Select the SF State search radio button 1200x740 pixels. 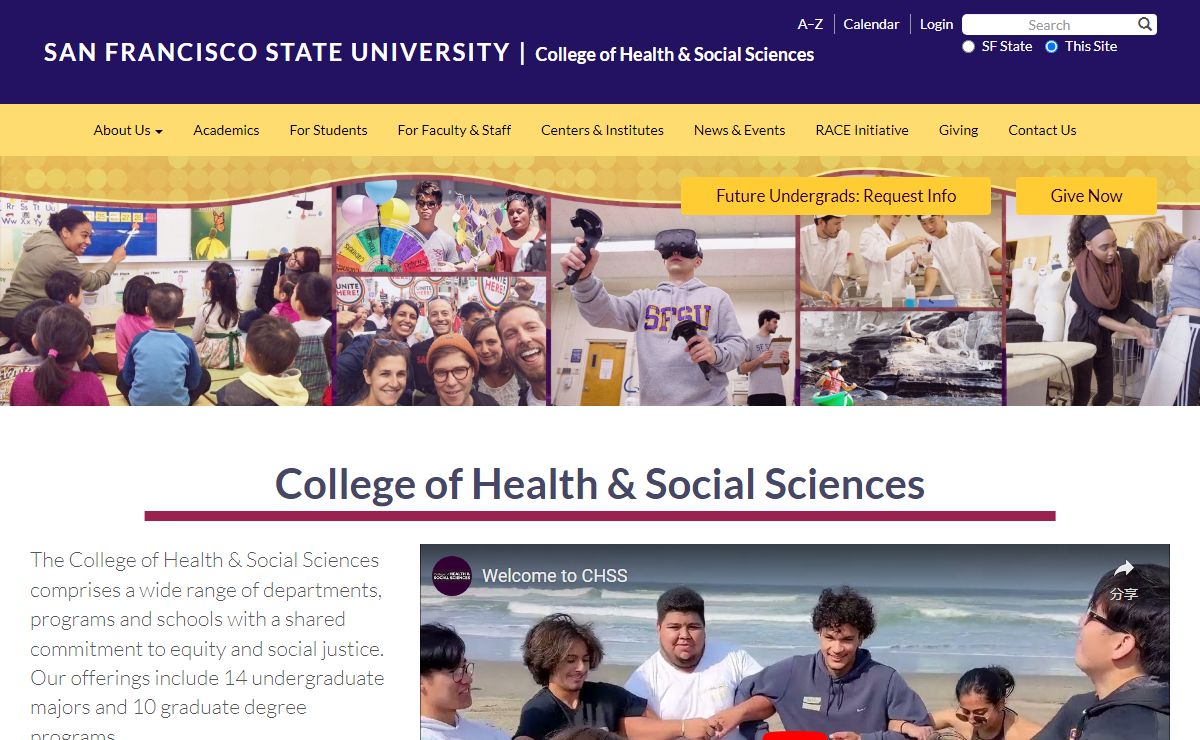click(968, 46)
